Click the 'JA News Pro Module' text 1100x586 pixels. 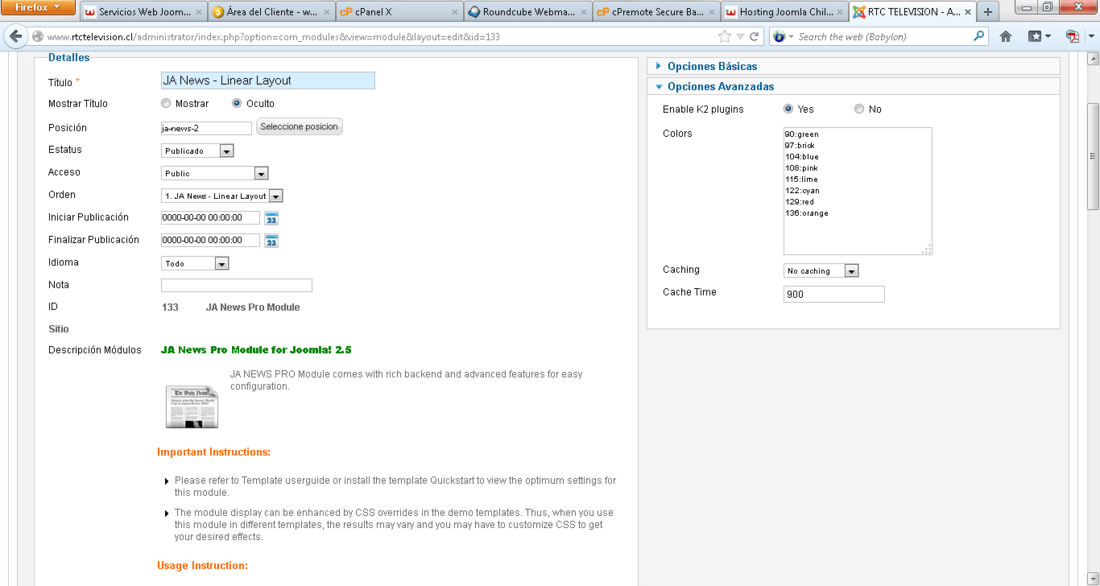coord(253,307)
